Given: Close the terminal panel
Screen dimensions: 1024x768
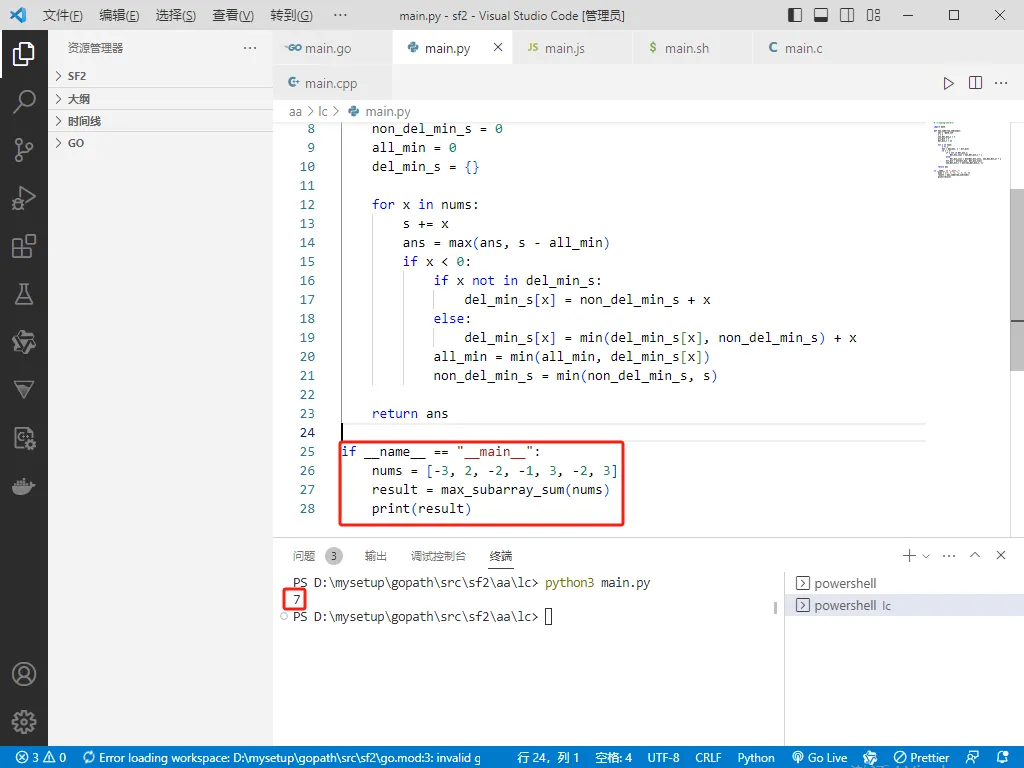Looking at the screenshot, I should pos(1000,555).
